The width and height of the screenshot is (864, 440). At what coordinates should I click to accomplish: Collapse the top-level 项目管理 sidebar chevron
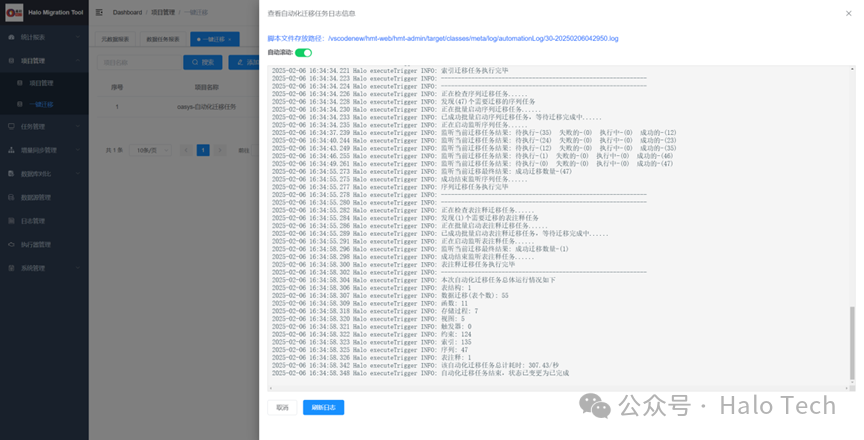(78, 61)
